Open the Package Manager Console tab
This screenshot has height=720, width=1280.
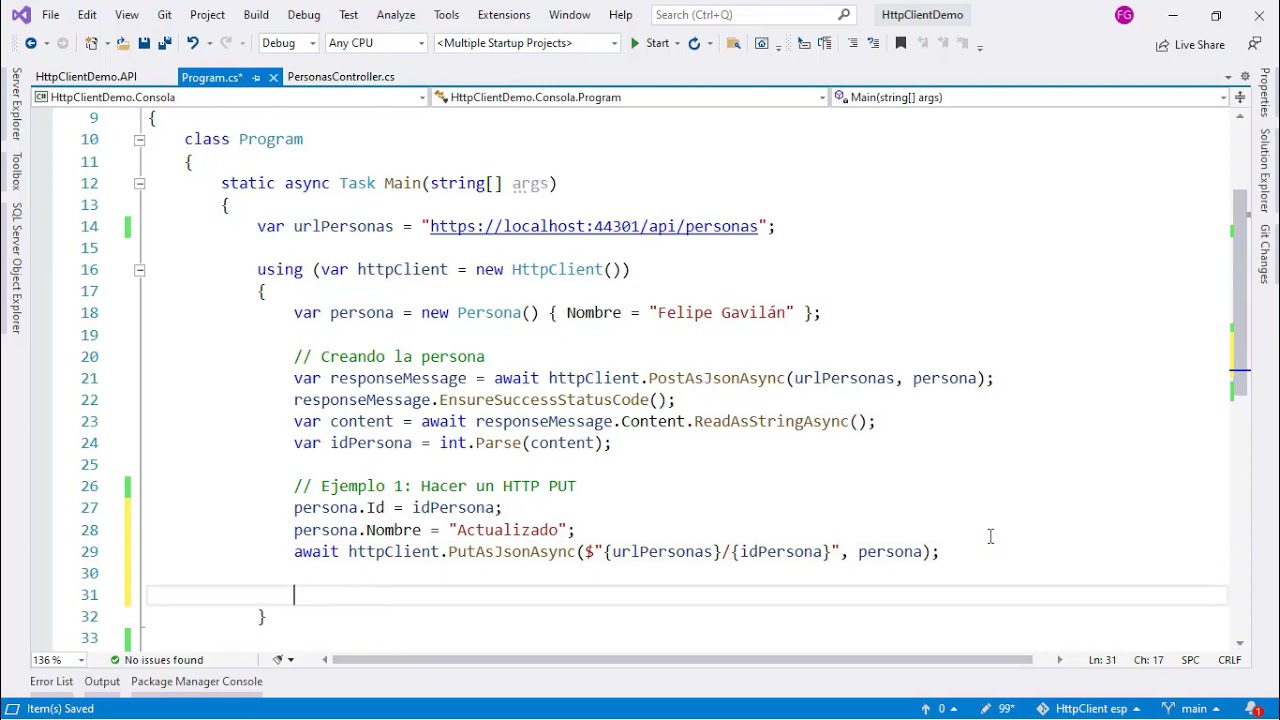[197, 682]
